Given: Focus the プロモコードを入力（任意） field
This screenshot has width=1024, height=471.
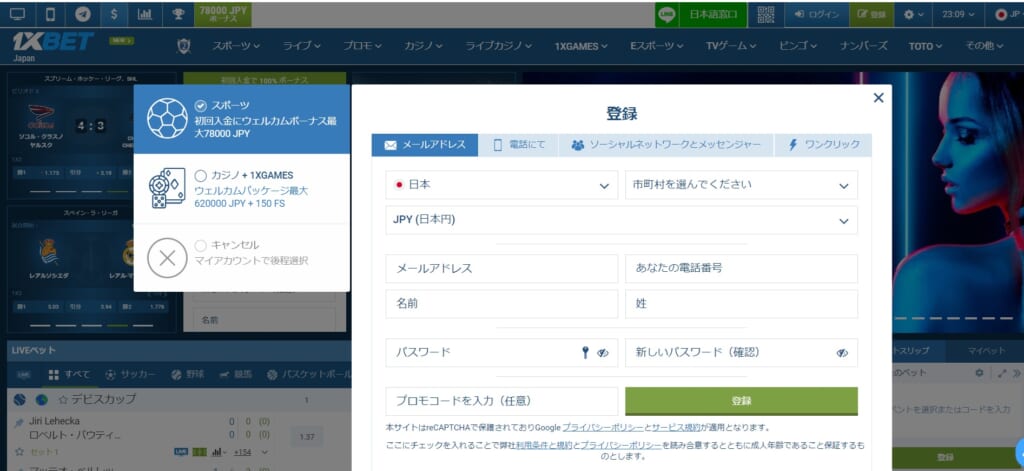Looking at the screenshot, I should [502, 401].
